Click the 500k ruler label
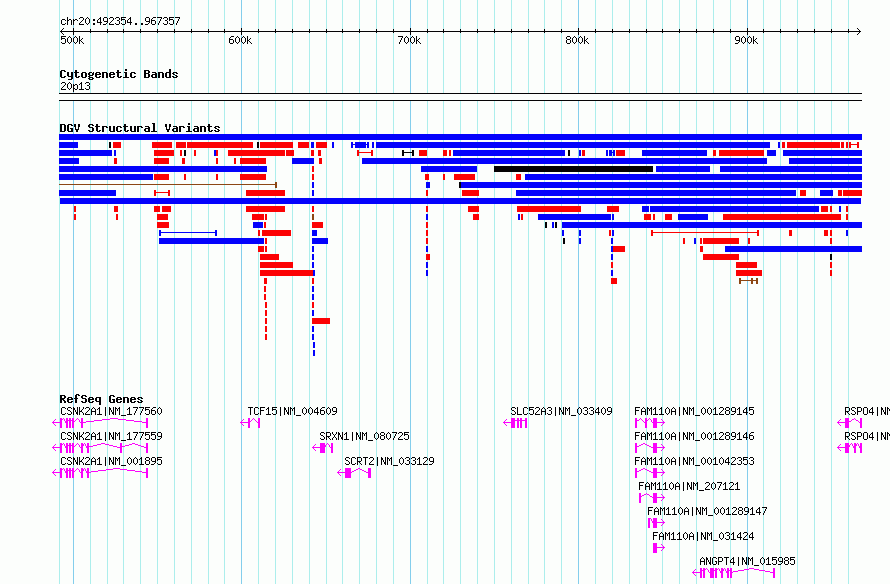The image size is (890, 584). [x=72, y=40]
